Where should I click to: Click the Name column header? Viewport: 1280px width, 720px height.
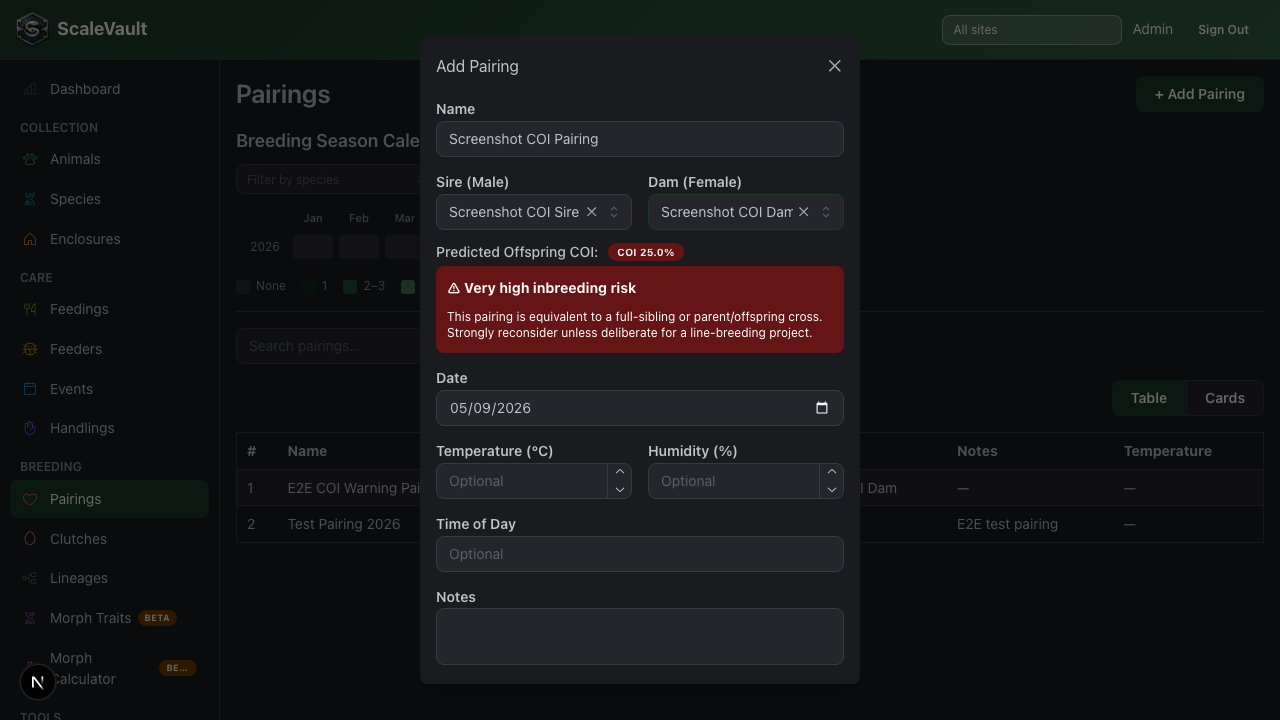[307, 451]
